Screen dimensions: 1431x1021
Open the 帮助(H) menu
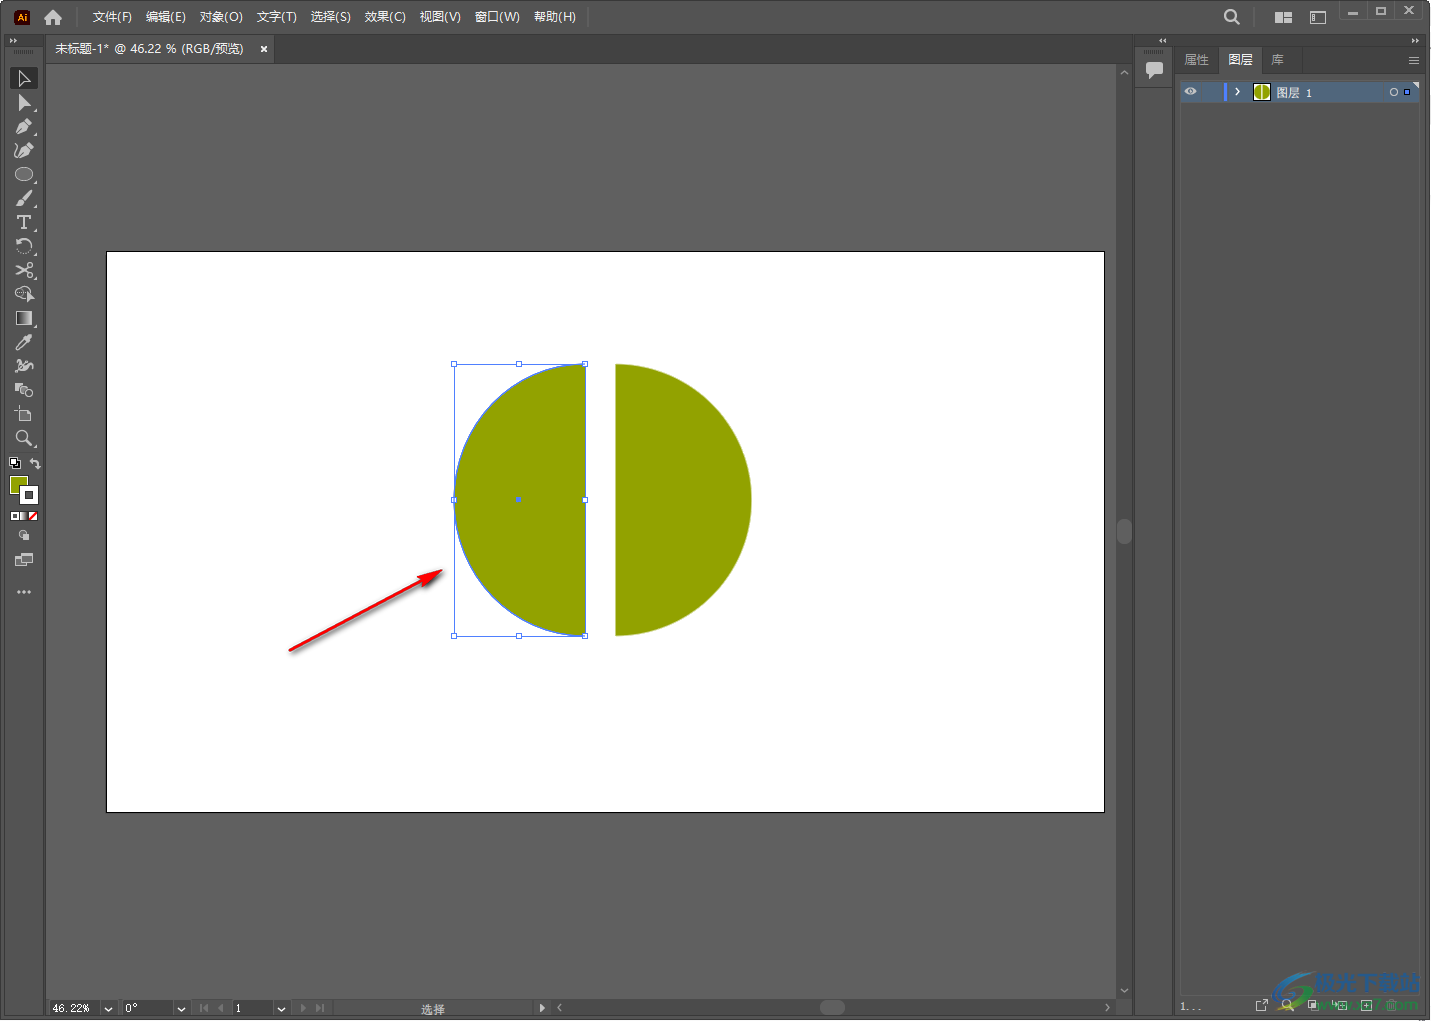click(555, 17)
